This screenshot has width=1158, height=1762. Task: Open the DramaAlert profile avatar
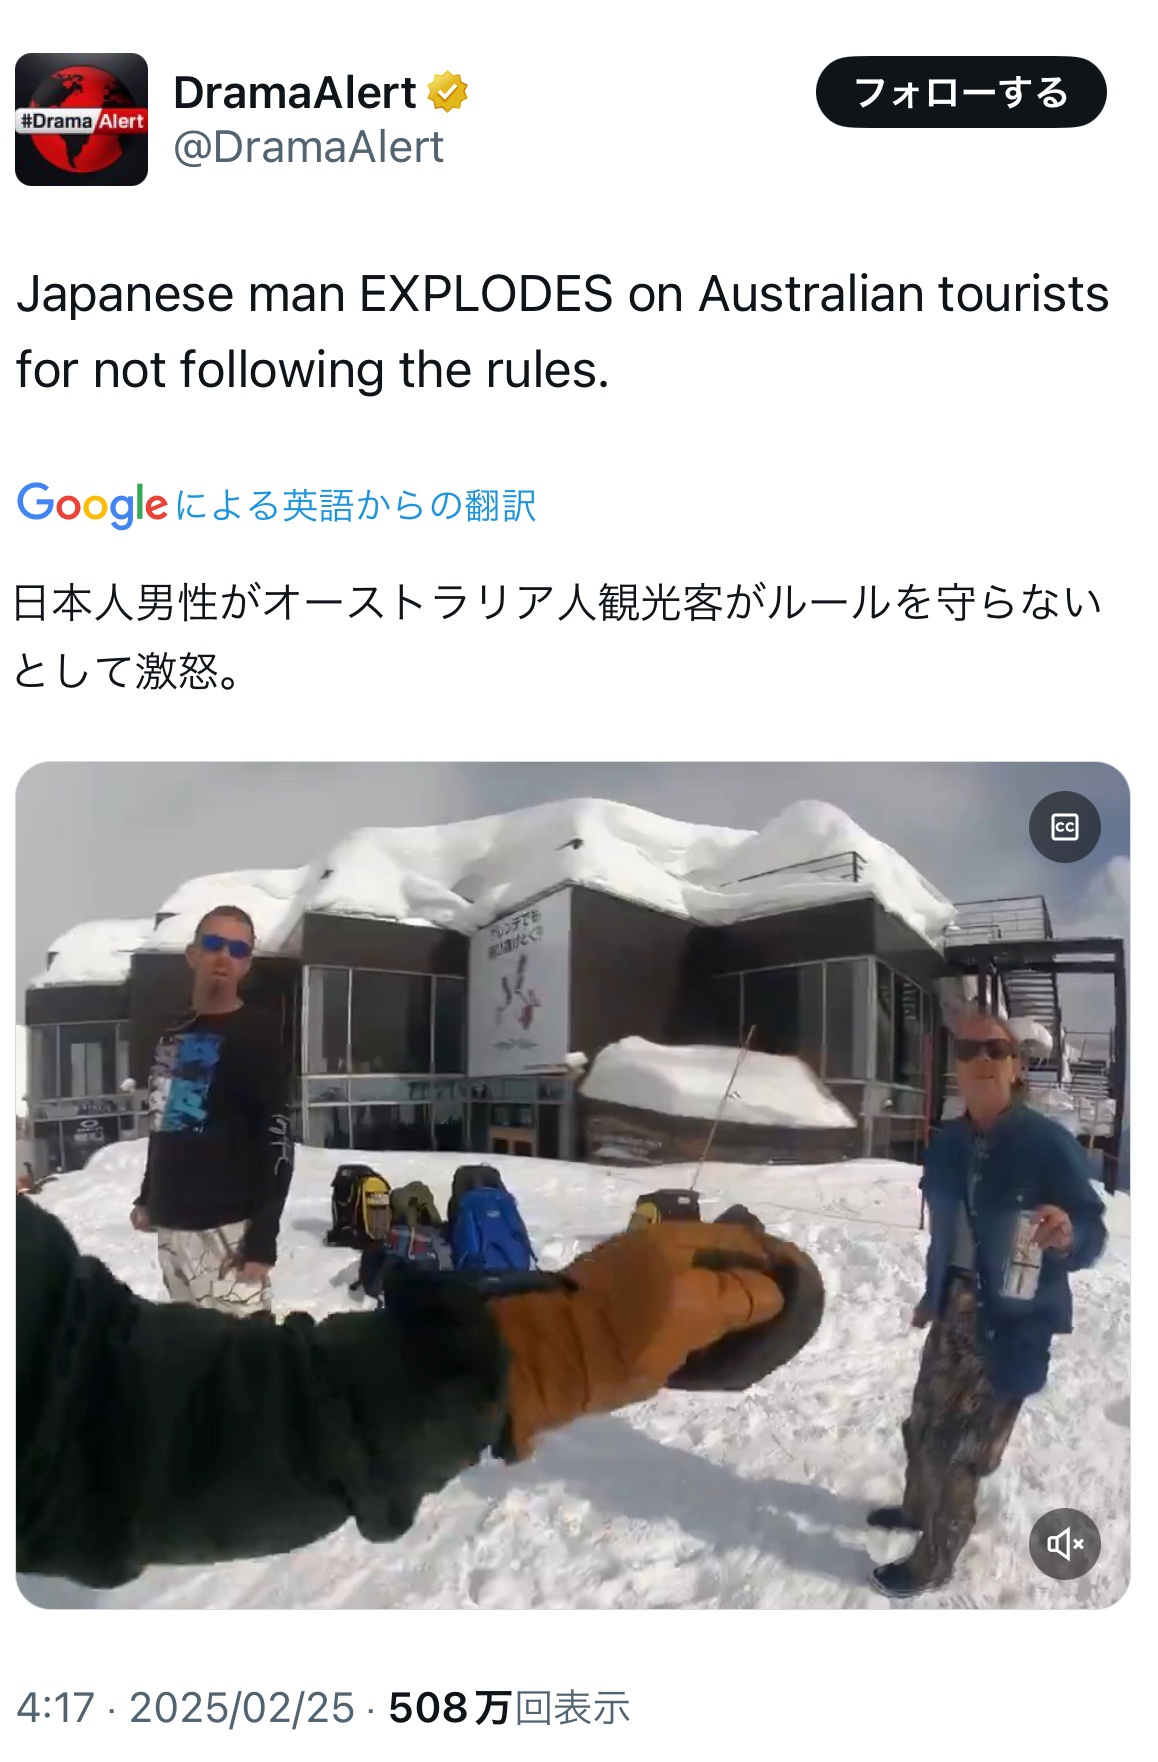click(x=81, y=120)
